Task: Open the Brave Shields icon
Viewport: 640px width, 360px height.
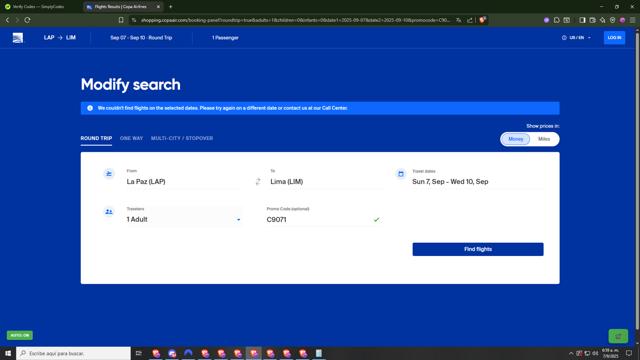Action: pyautogui.click(x=482, y=20)
